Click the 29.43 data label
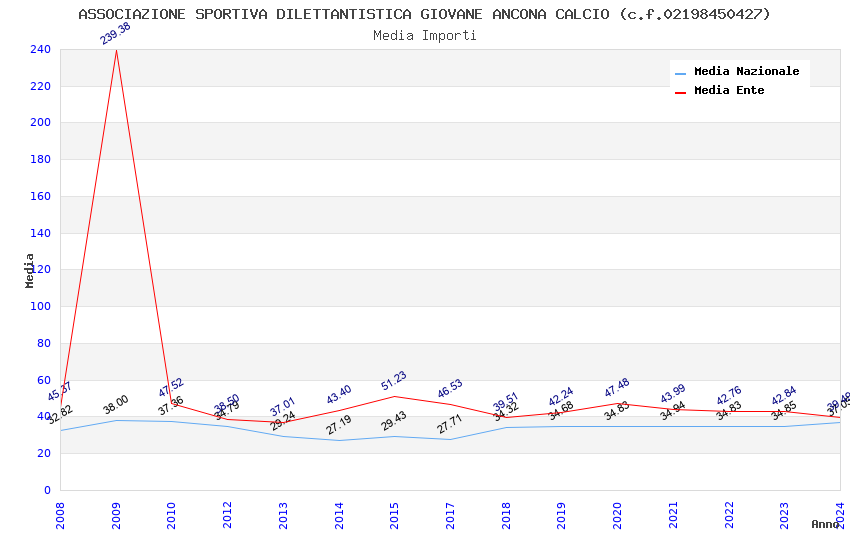850x550 pixels. pos(394,421)
